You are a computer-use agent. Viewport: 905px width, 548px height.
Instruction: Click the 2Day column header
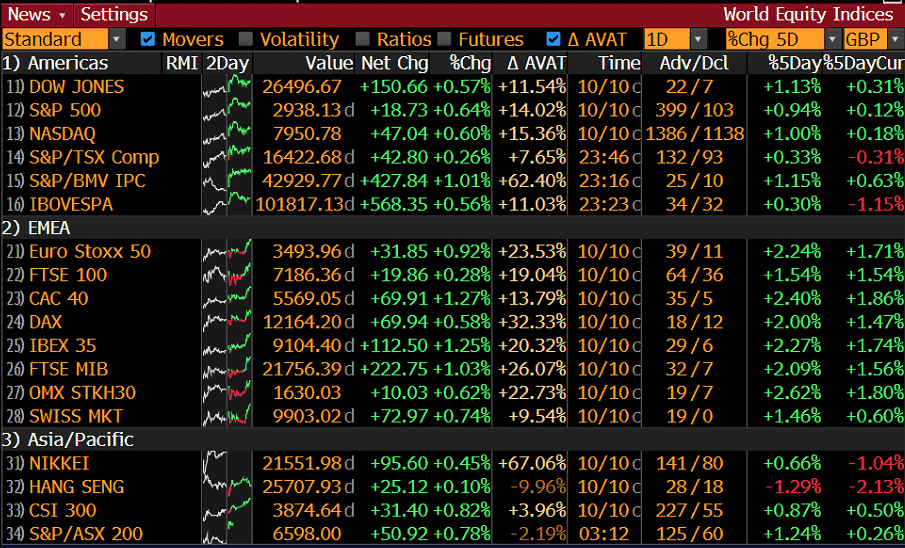[x=227, y=63]
